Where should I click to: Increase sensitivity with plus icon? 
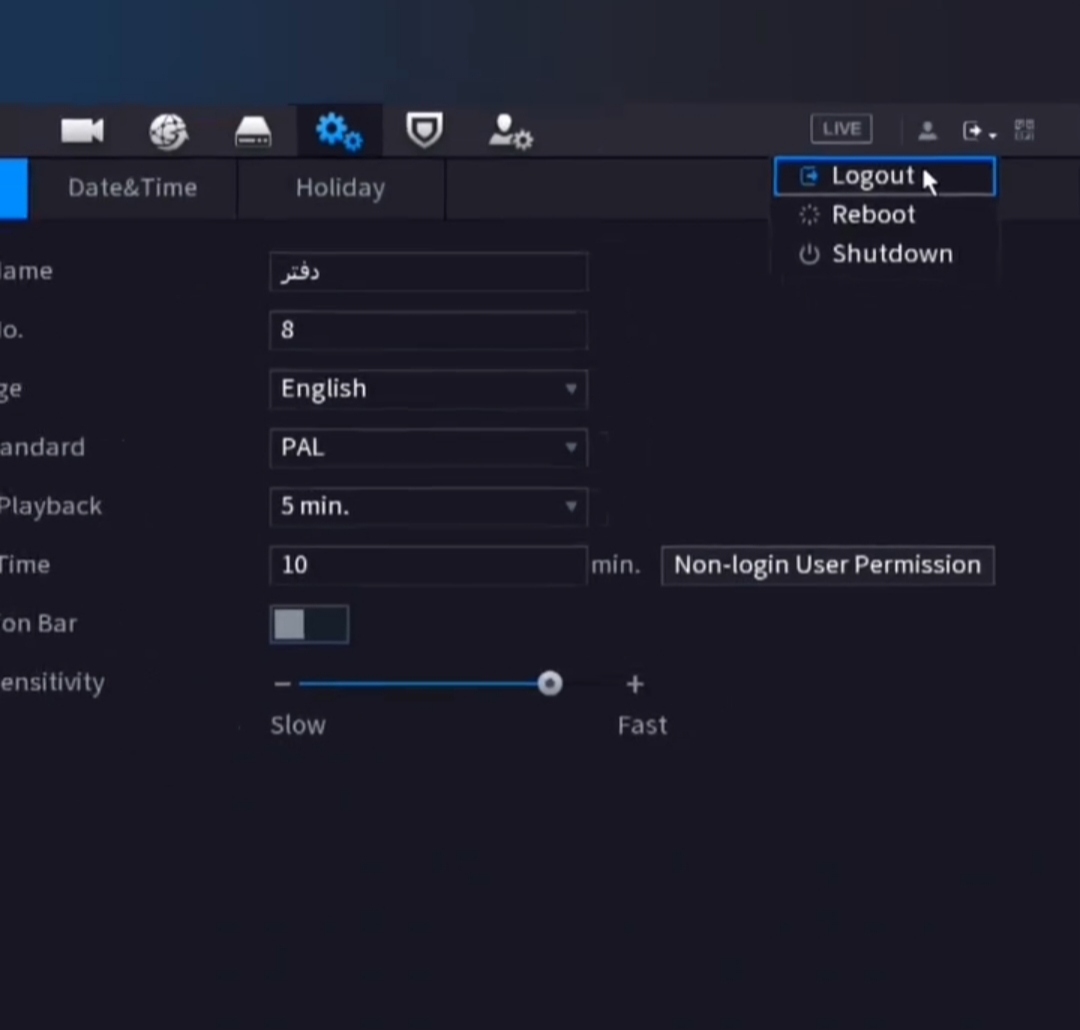point(635,684)
